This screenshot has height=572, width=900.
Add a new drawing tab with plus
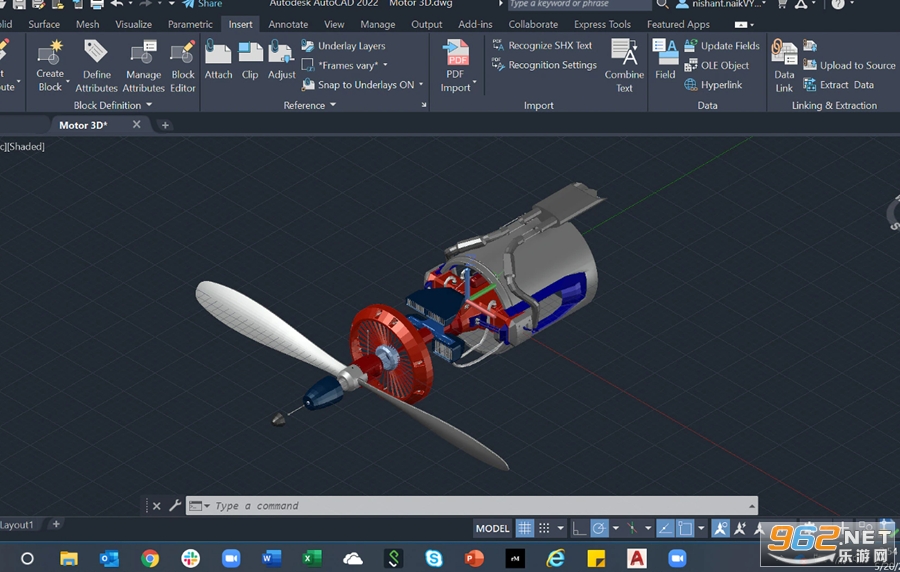(165, 125)
